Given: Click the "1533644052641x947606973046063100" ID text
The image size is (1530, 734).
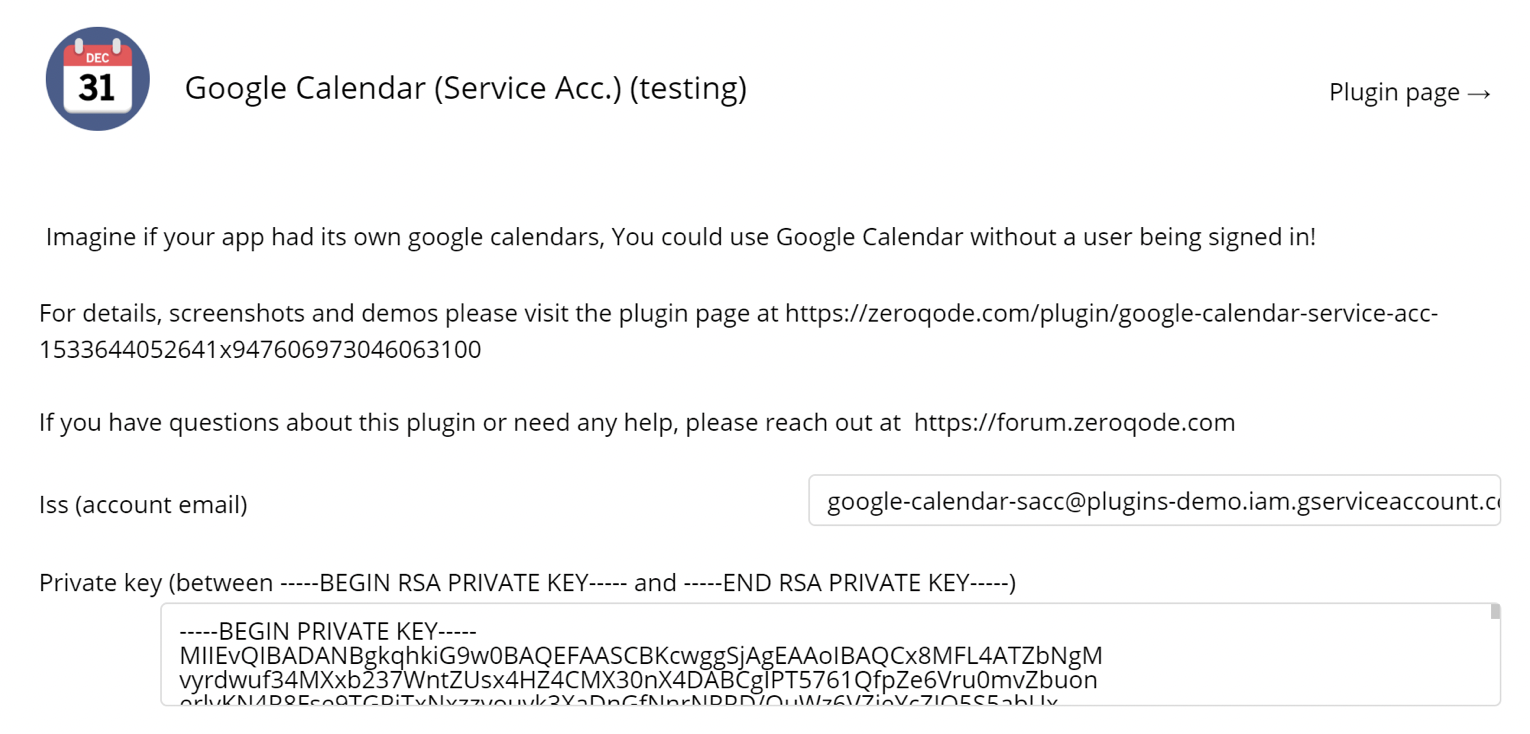Looking at the screenshot, I should (x=260, y=350).
